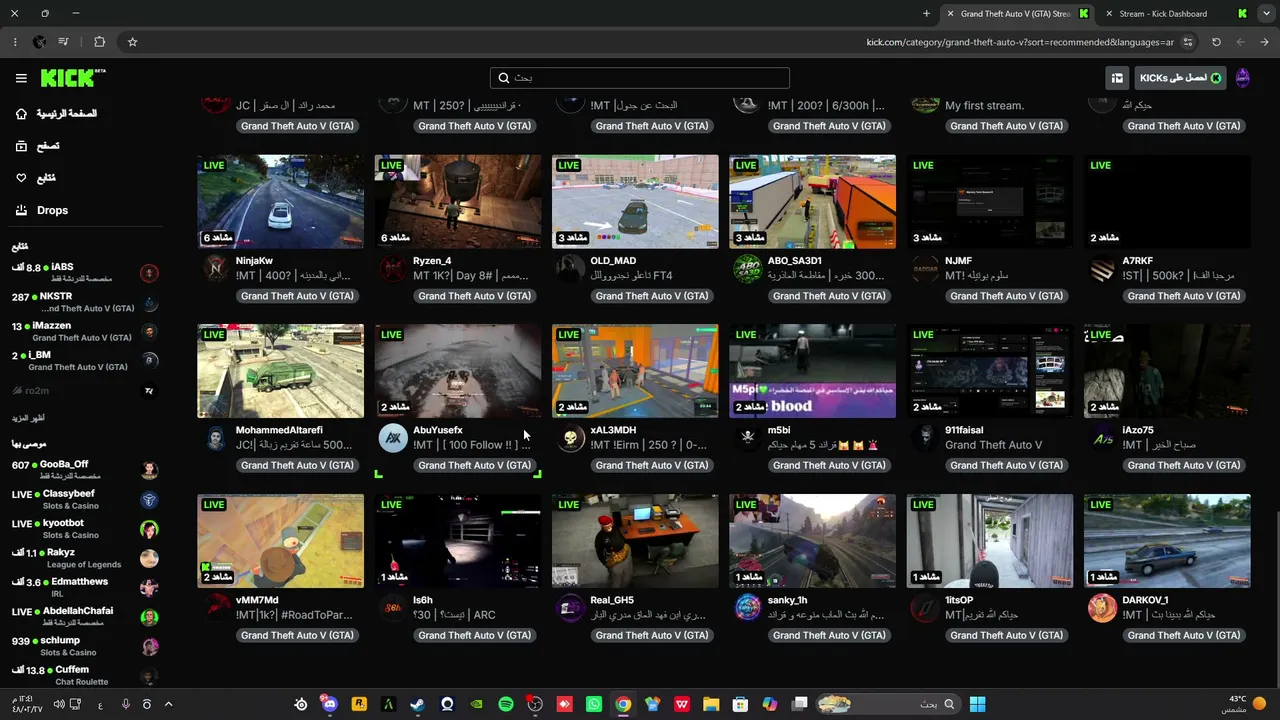
Task: Click the address bar URL
Action: click(1020, 42)
